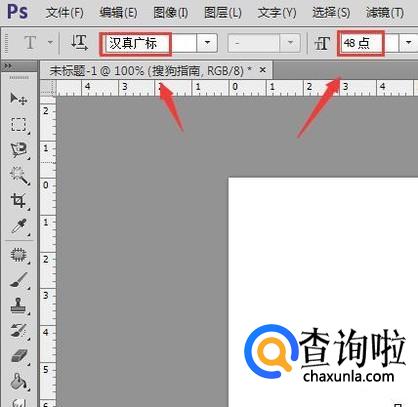Select the Magic Wand tool

pyautogui.click(x=19, y=175)
